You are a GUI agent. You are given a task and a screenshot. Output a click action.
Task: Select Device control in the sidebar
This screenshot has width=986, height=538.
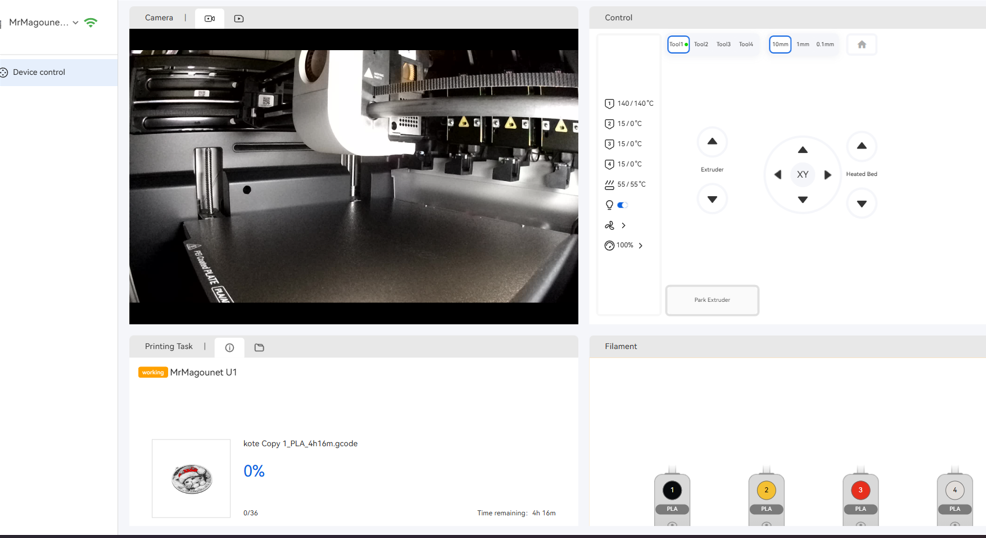39,72
